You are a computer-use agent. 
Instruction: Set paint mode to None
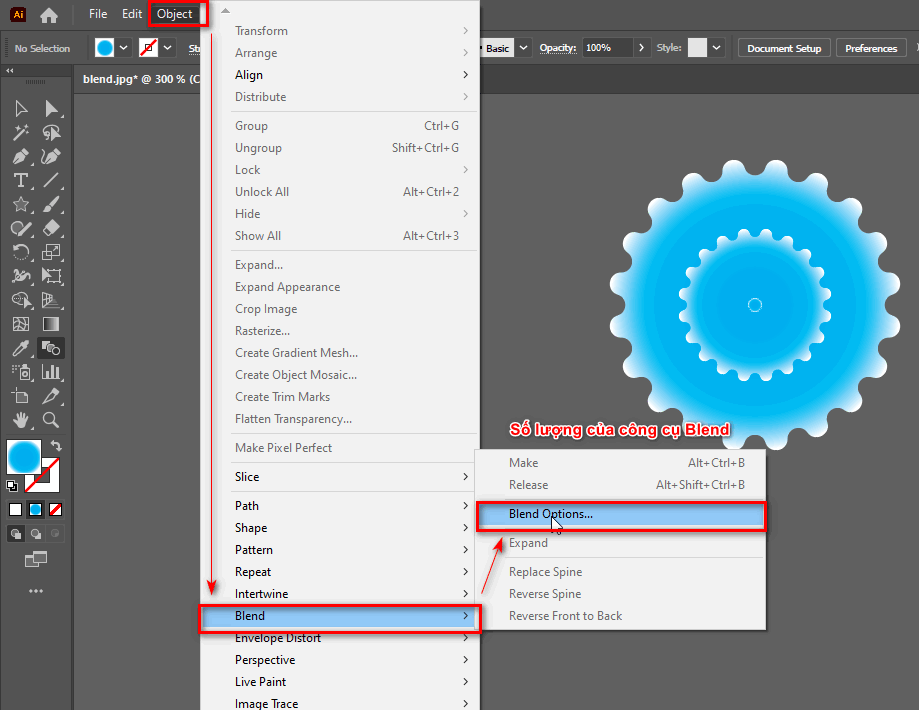pyautogui.click(x=56, y=509)
